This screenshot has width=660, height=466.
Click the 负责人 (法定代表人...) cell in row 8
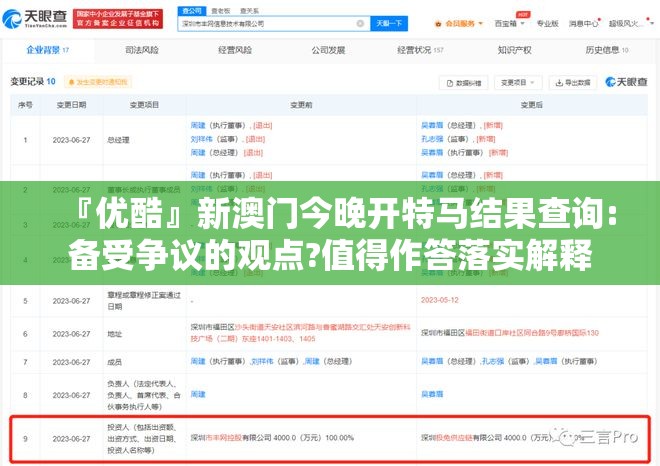(144, 395)
